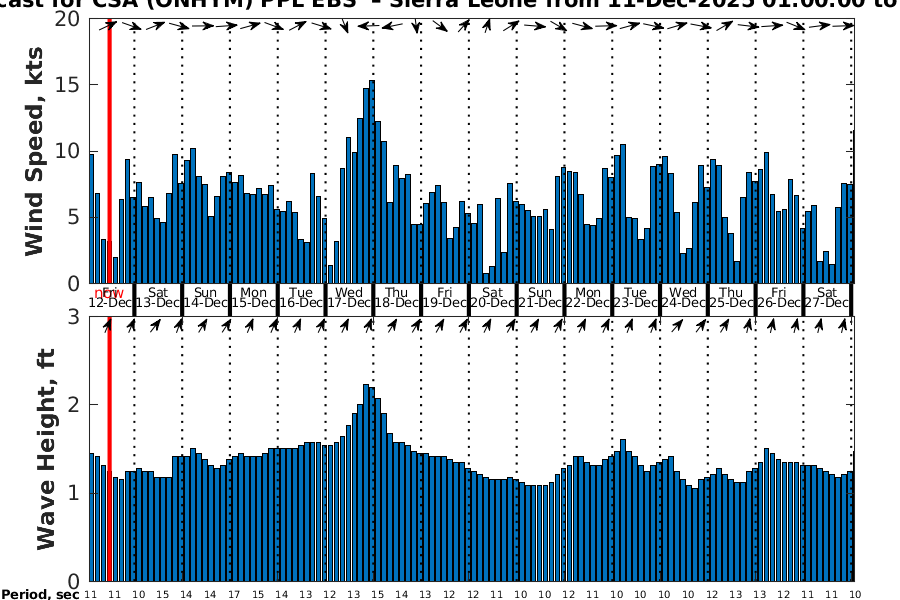Click the tallest wave height bar above 2 ft

click(x=366, y=482)
